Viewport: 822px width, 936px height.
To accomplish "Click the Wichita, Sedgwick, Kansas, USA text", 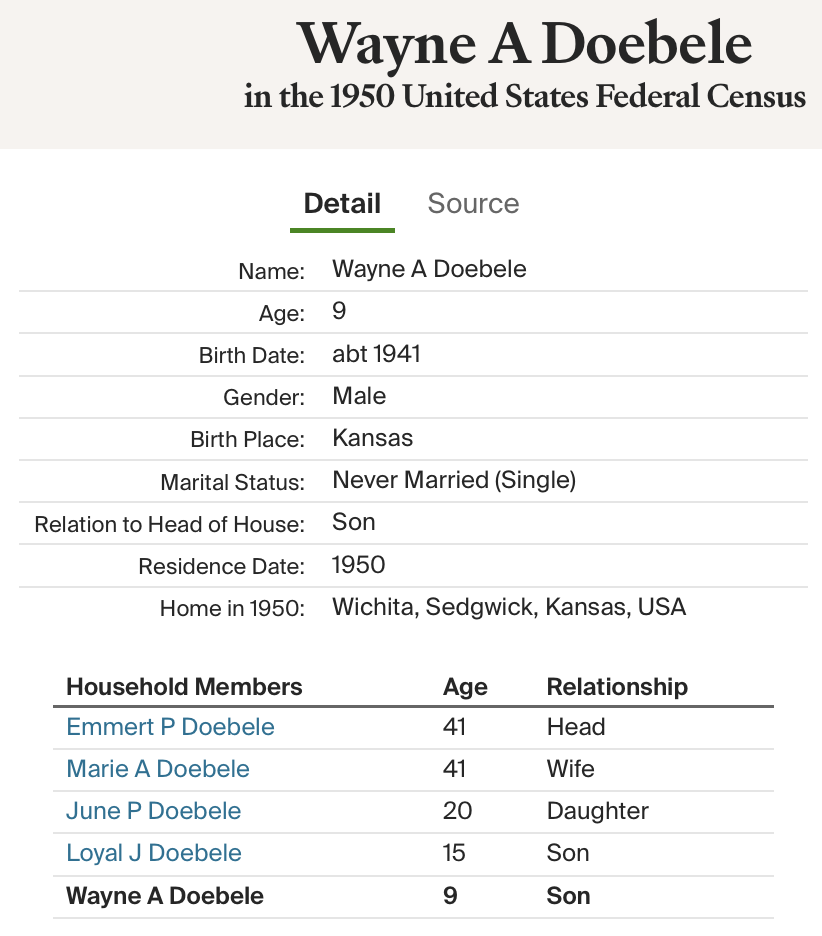I will click(x=509, y=607).
